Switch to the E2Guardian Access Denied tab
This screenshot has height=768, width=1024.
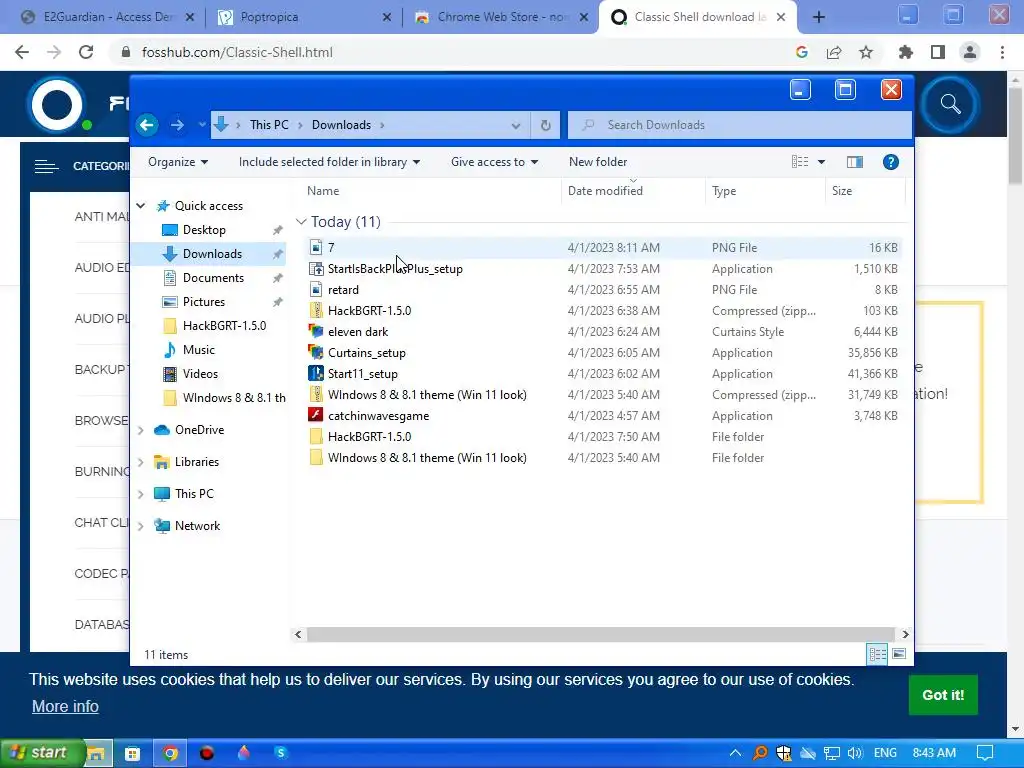(108, 17)
